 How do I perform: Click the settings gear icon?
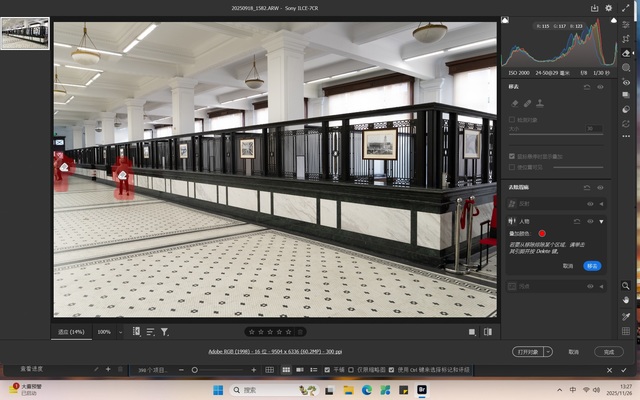coord(608,8)
